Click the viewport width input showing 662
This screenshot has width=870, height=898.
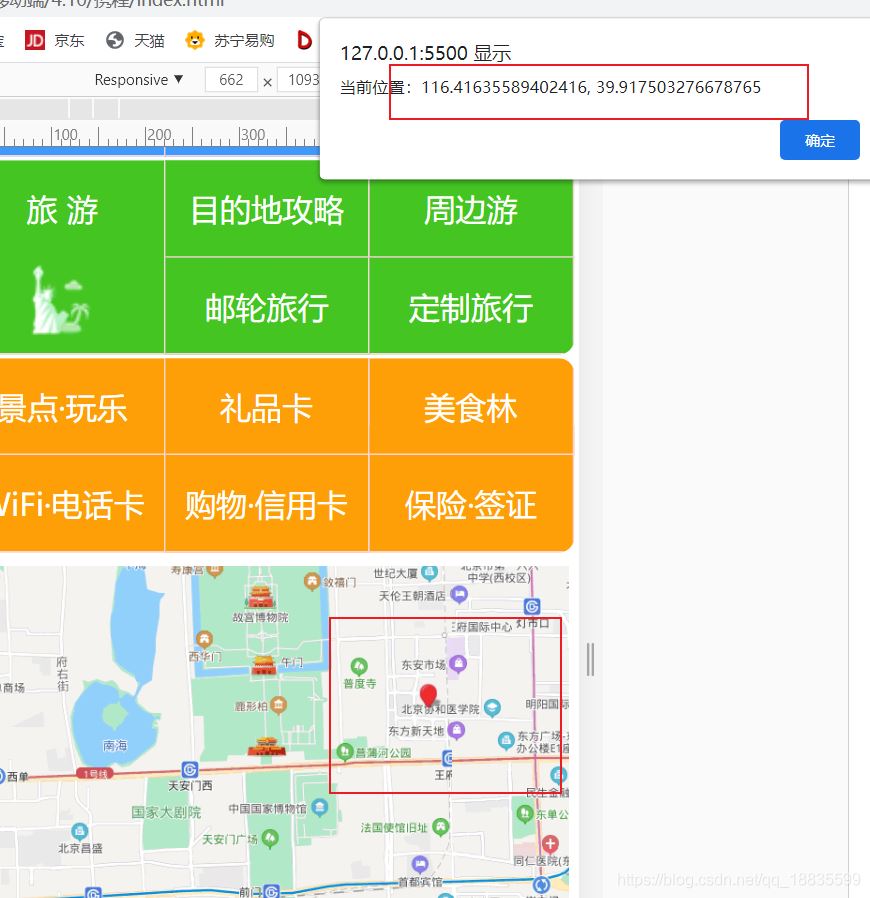(x=231, y=79)
